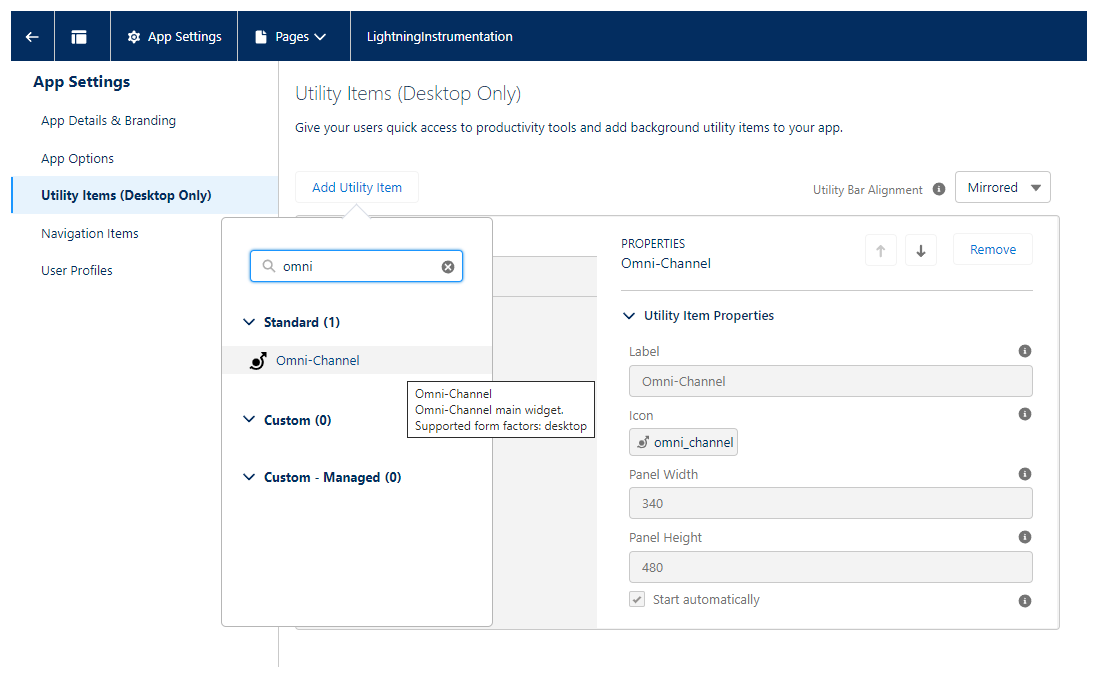Choose Omni-Channel from Standard list
Screen dimensions: 1099x679
[x=357, y=360]
